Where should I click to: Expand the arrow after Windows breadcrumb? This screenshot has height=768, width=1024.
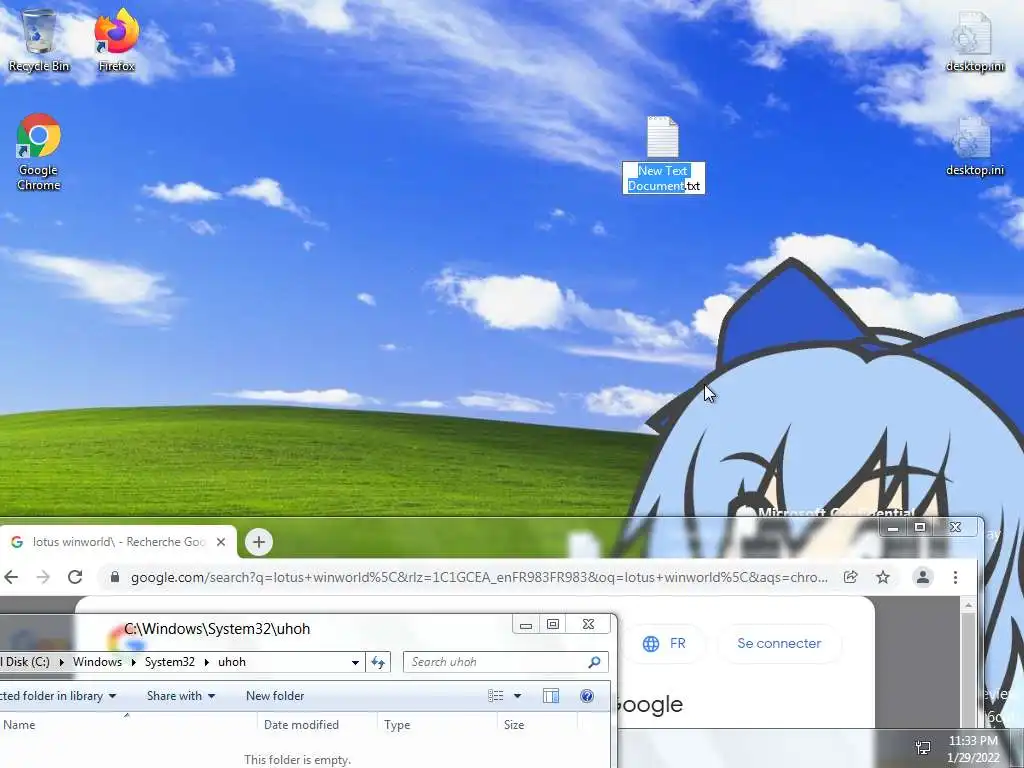(x=134, y=662)
